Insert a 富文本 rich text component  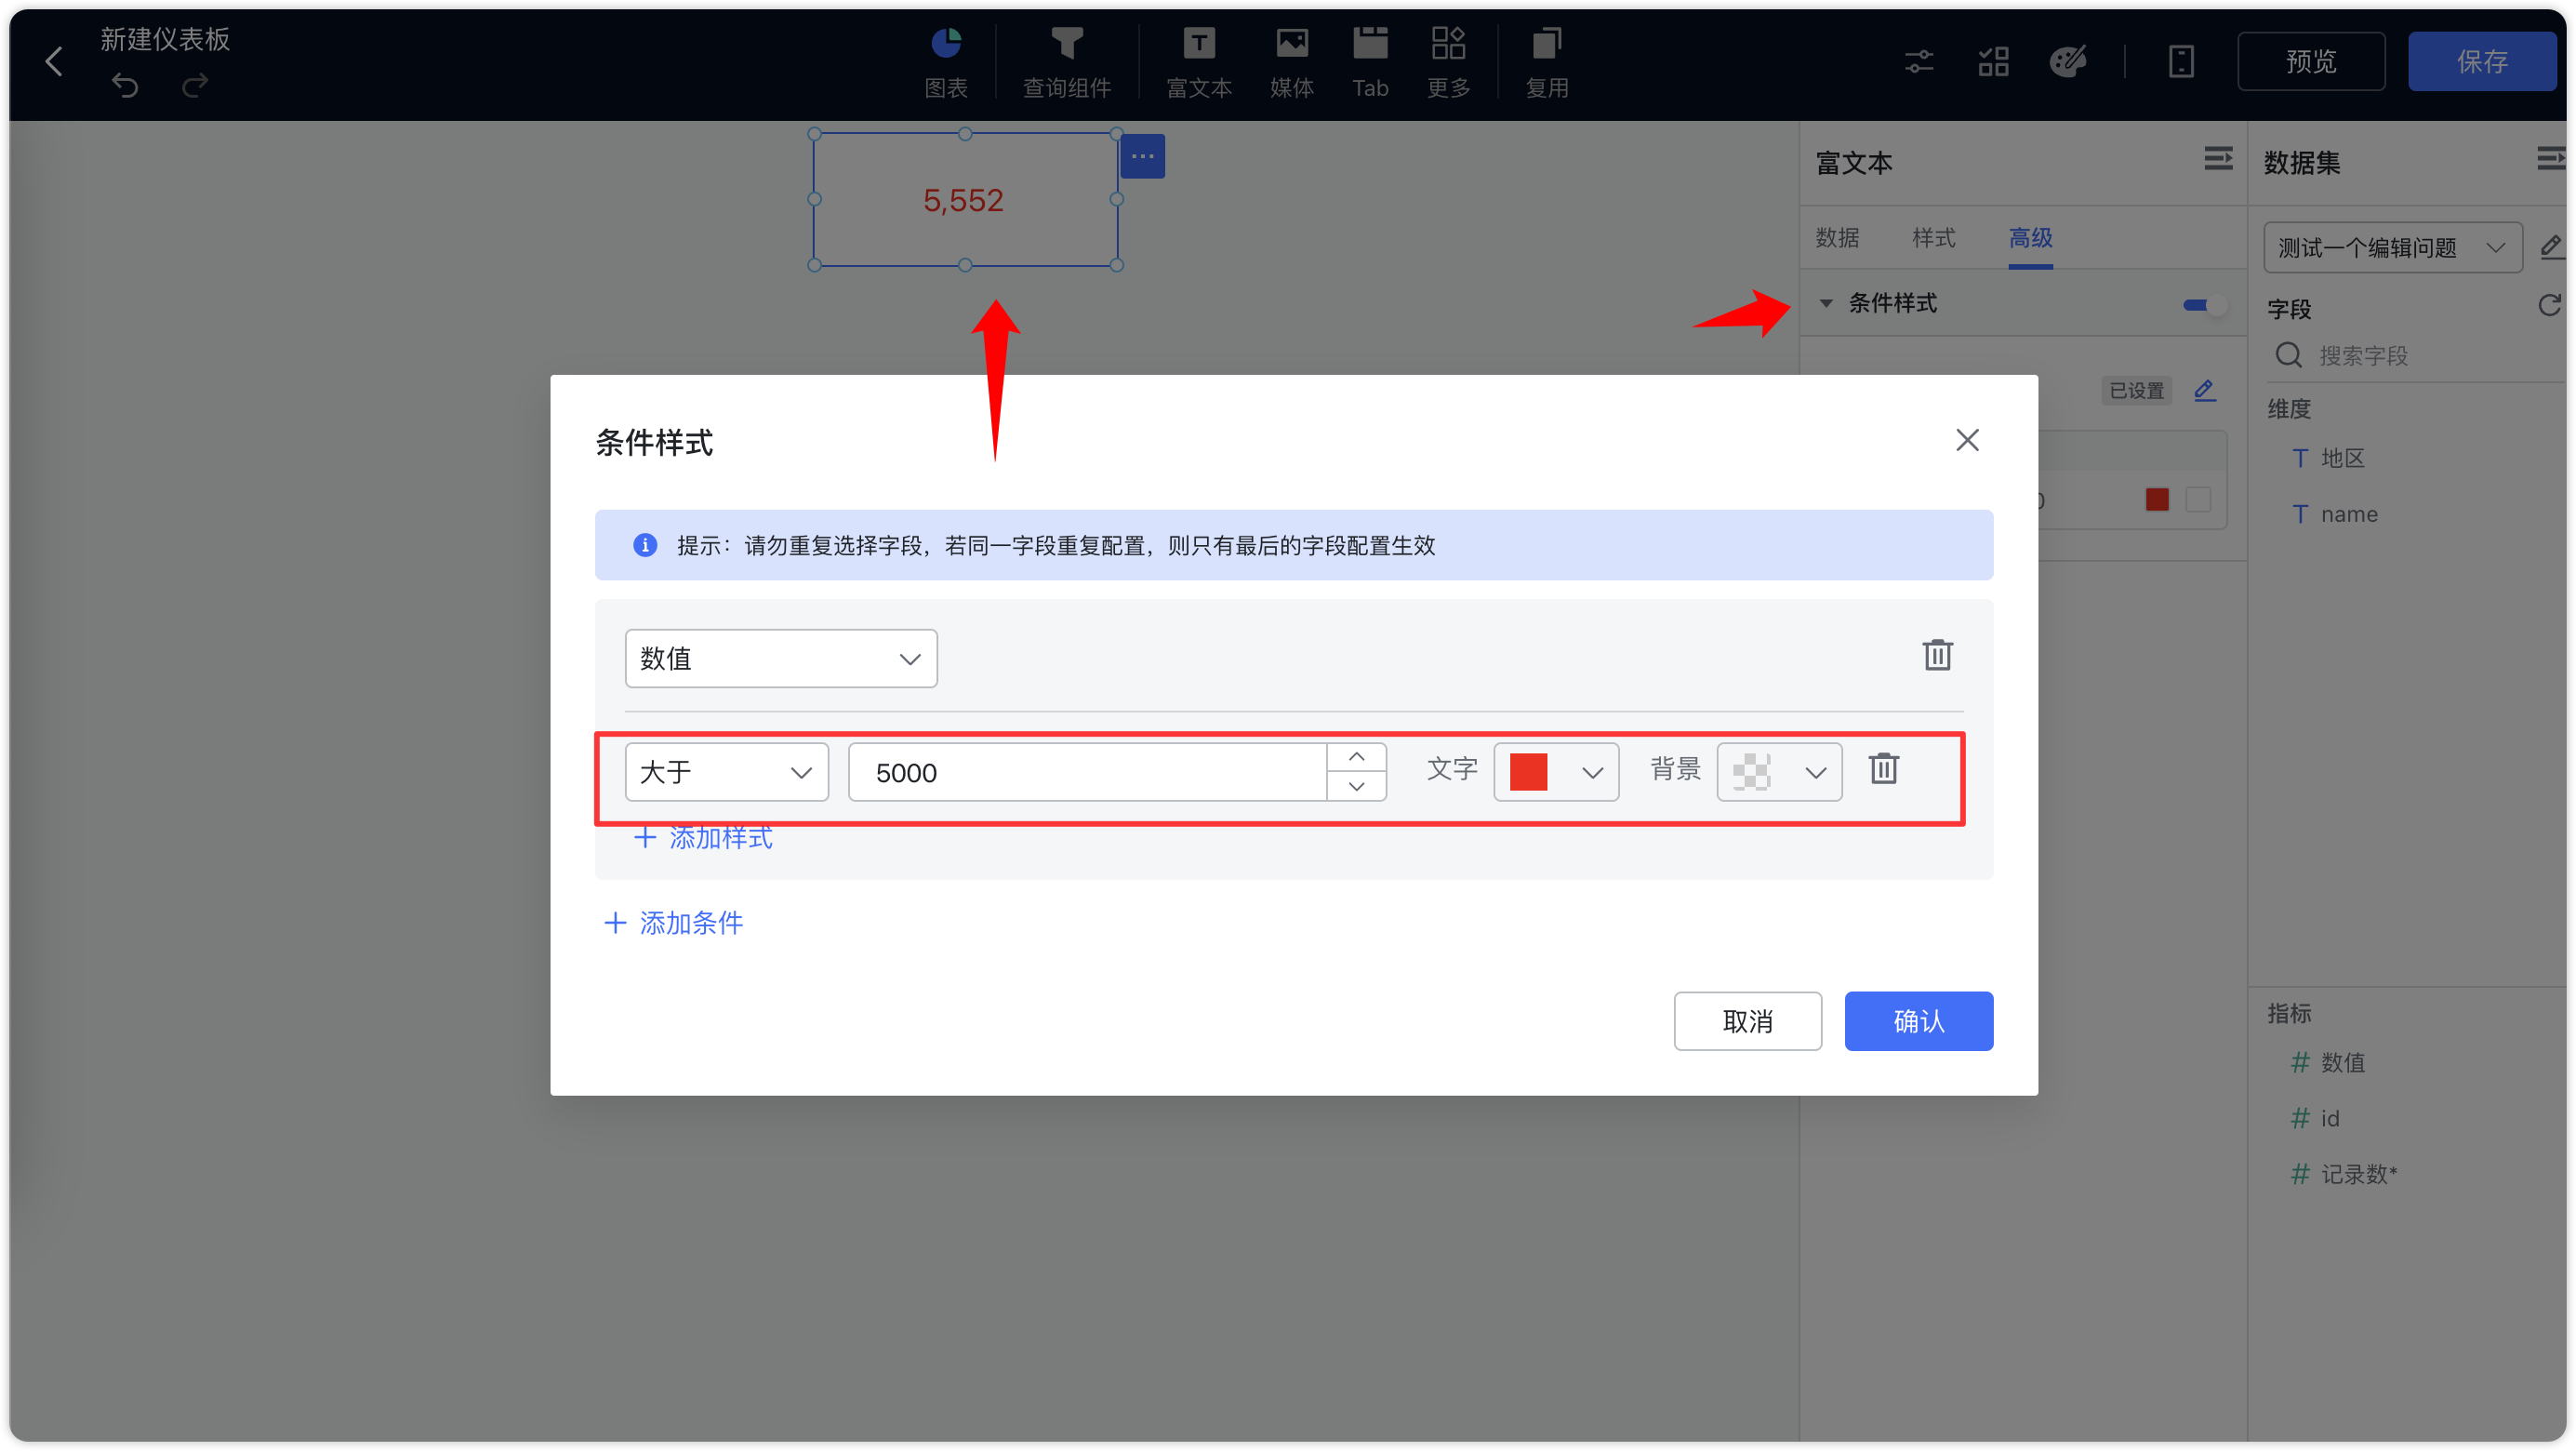click(x=1198, y=60)
